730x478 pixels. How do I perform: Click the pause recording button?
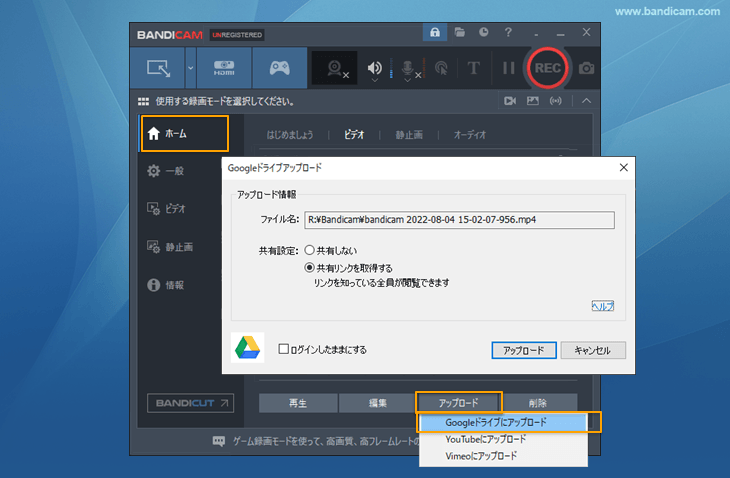point(508,68)
